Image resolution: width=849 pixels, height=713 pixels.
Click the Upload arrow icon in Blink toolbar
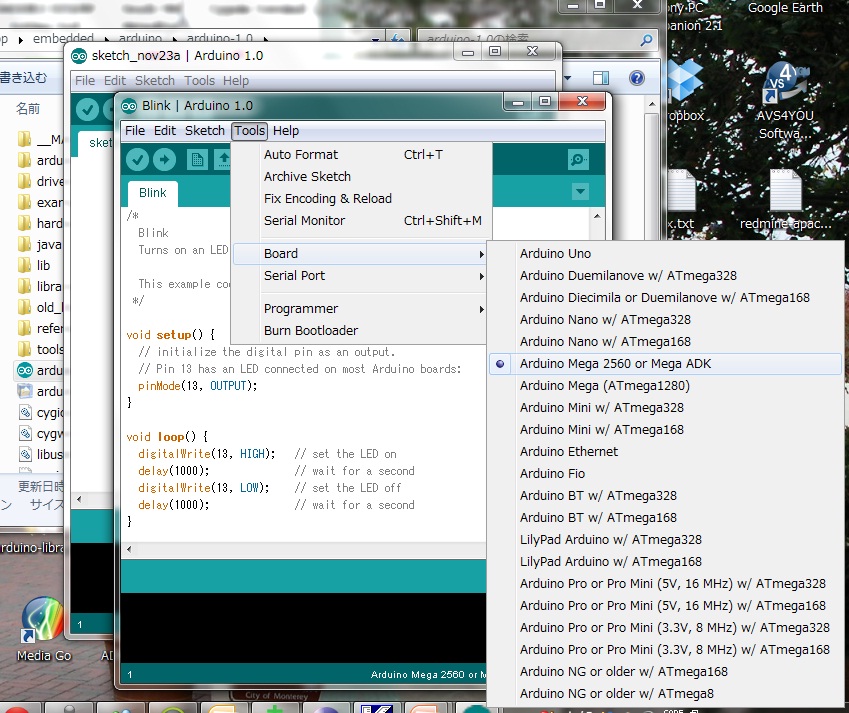pos(164,160)
